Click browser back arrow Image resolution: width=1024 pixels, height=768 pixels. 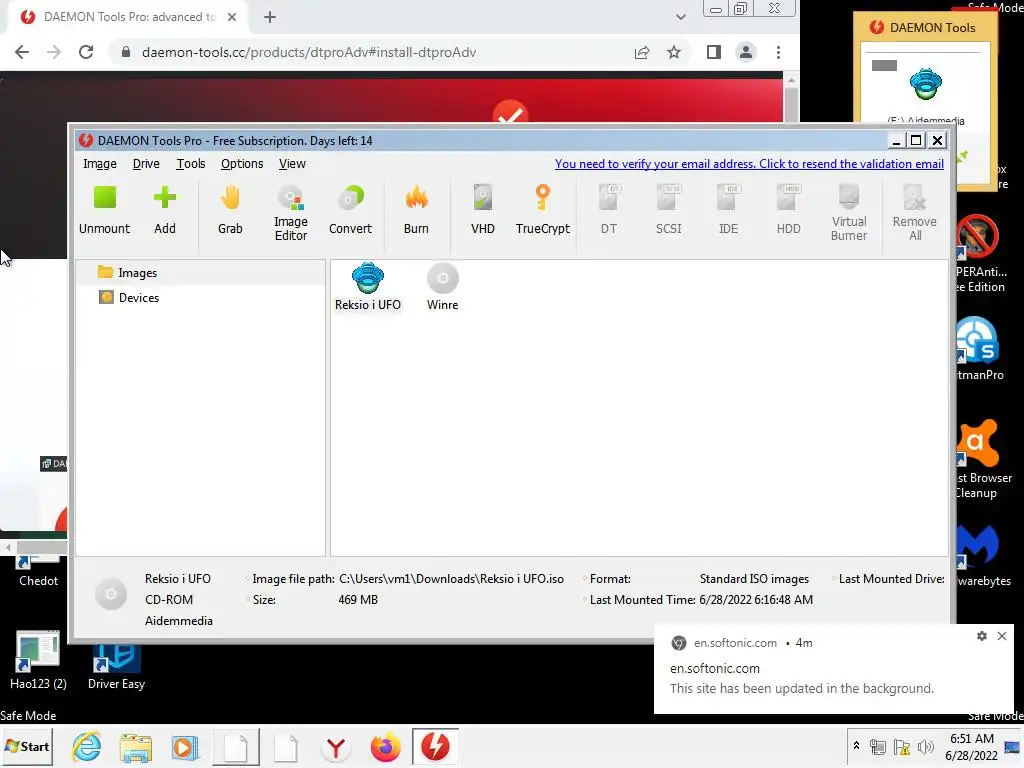point(22,52)
